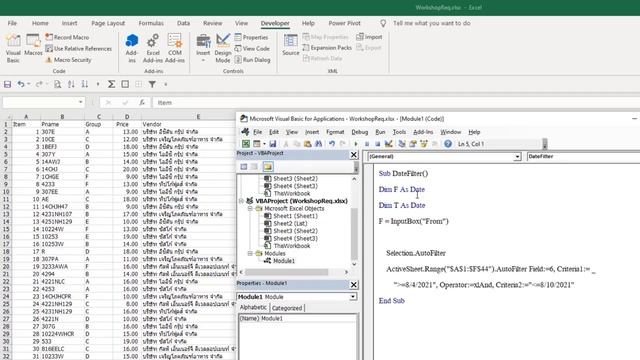Switch to Home ribbon tab
Viewport: 640px width, 360px height.
[x=40, y=23]
